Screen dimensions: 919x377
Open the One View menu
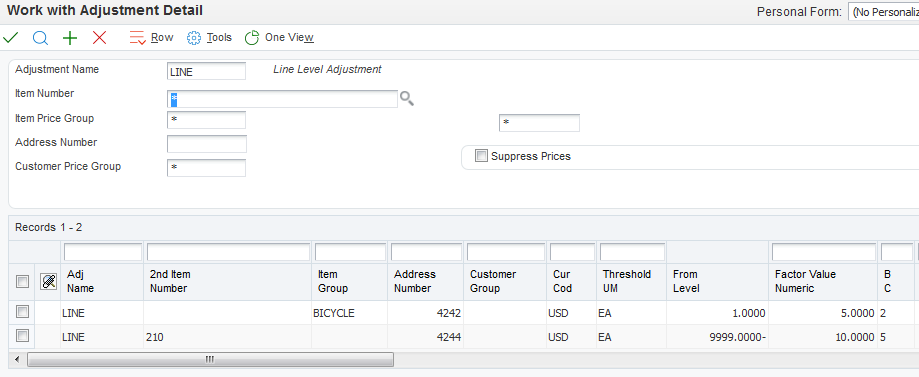[279, 38]
